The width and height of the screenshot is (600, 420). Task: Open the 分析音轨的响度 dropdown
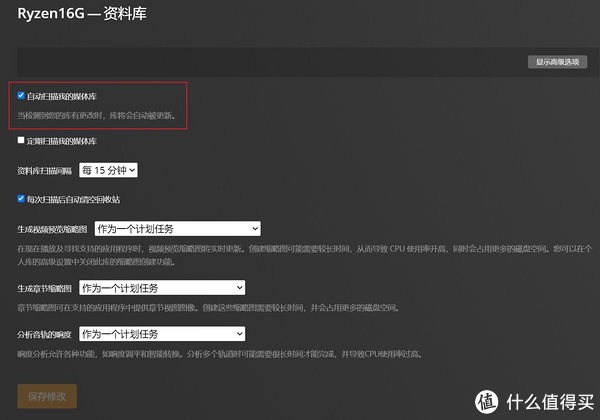coord(162,334)
